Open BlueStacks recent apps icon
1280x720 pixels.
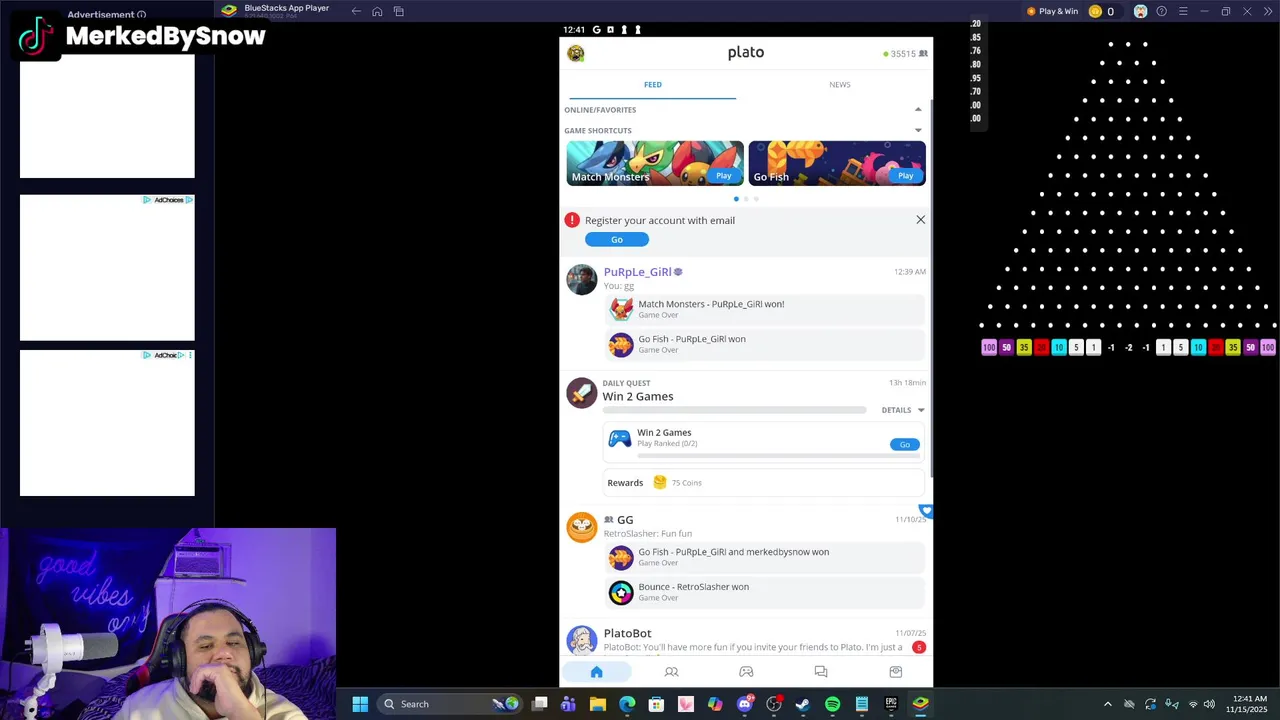point(398,11)
